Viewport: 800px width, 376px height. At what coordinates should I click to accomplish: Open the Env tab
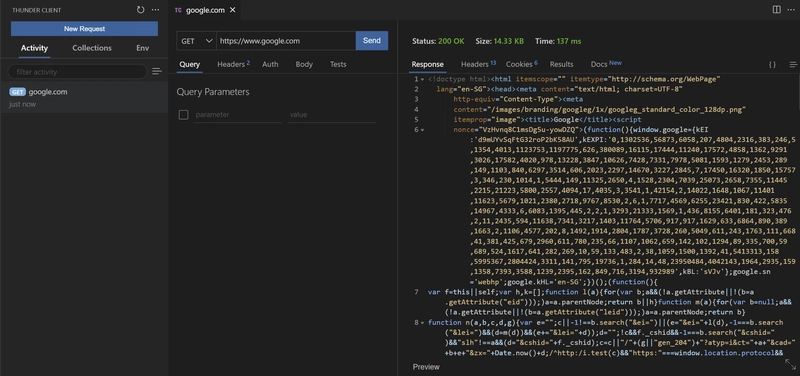point(142,48)
